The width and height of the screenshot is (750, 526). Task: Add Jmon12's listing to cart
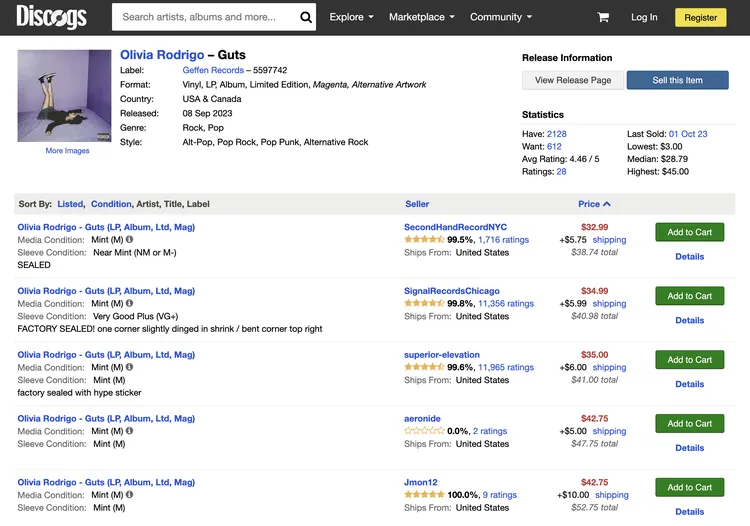689,487
